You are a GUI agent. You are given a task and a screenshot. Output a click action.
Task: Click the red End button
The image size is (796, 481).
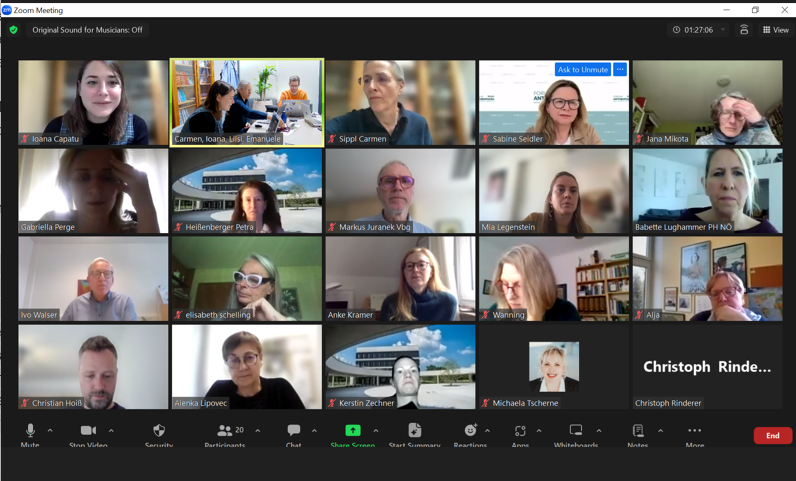[x=772, y=436]
